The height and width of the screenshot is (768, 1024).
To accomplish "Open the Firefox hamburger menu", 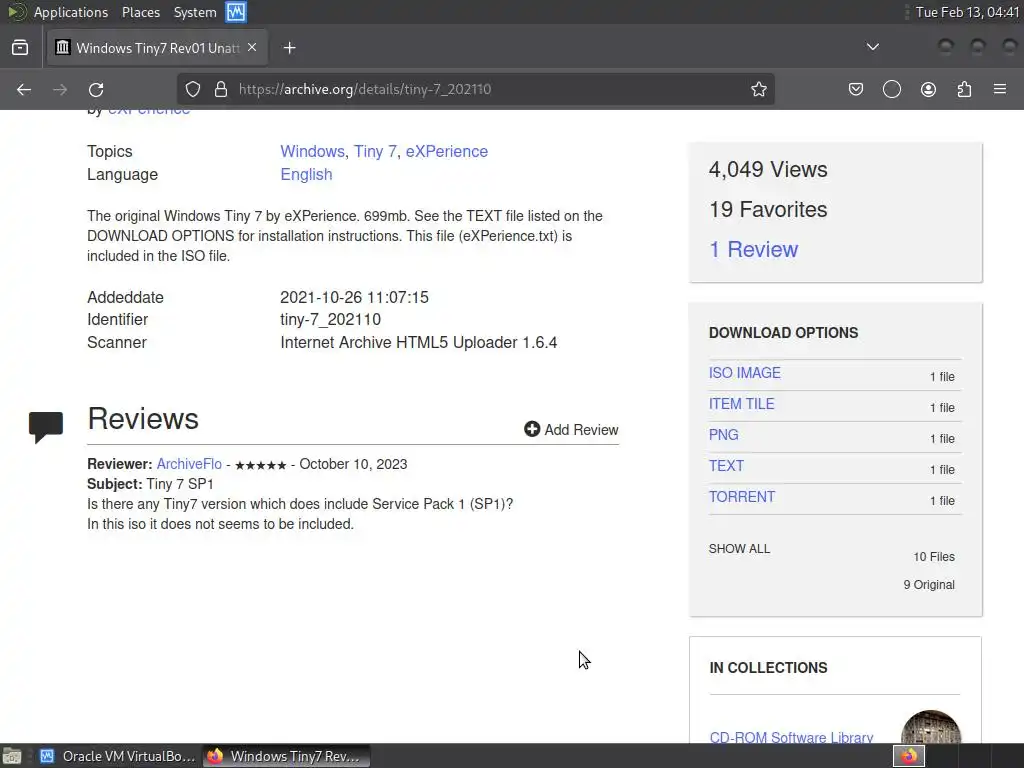I will click(999, 89).
